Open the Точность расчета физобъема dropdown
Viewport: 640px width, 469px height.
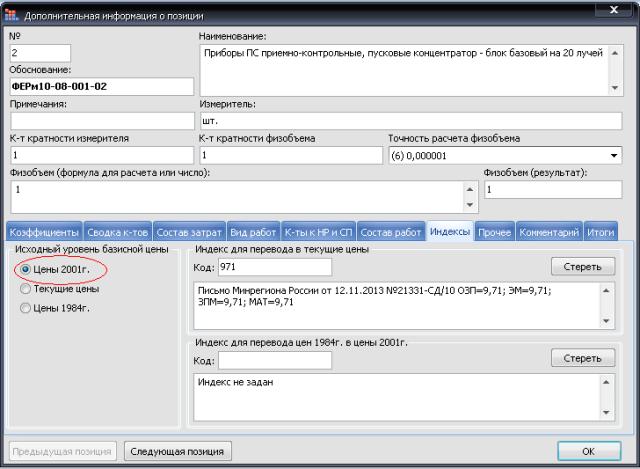(x=613, y=156)
